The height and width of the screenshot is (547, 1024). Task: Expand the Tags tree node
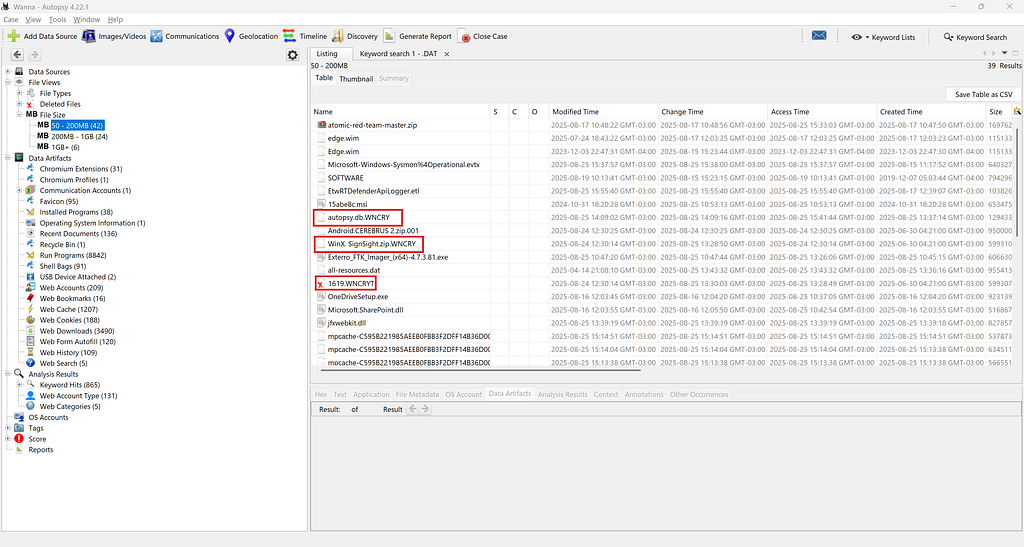click(x=8, y=428)
